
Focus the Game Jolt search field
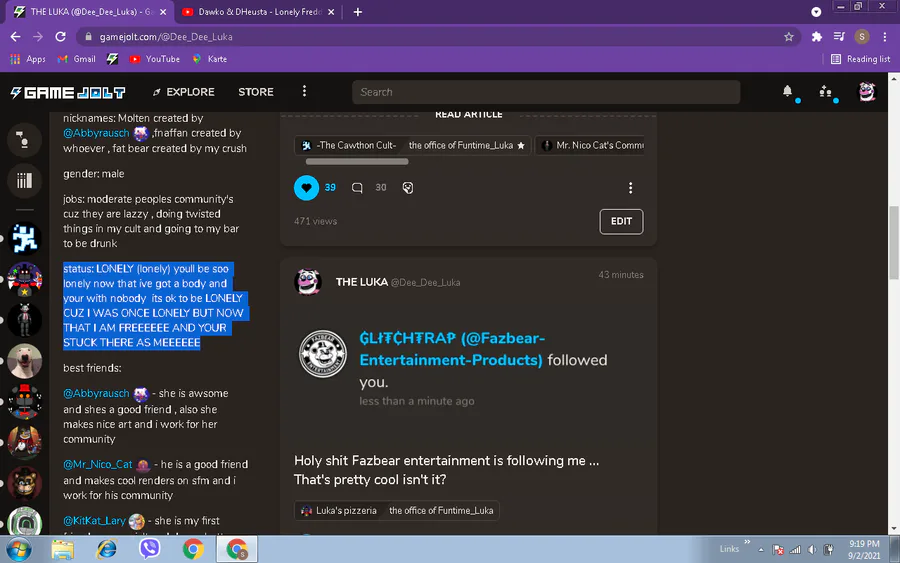click(x=546, y=92)
